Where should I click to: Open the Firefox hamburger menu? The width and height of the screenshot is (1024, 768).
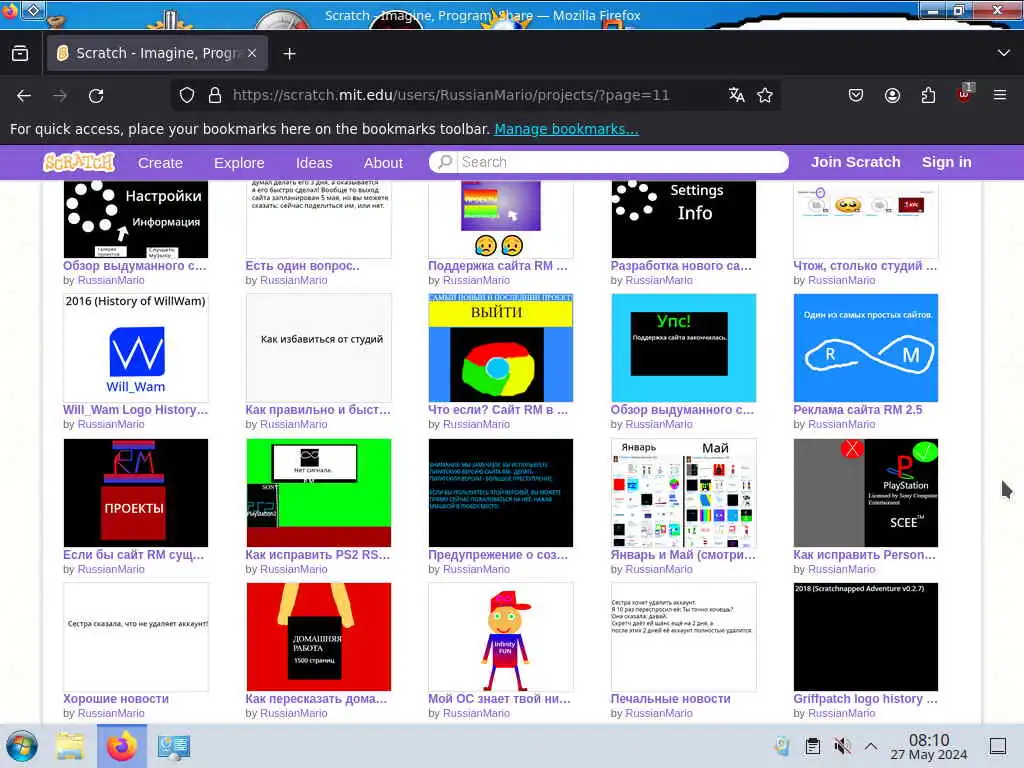(x=1000, y=95)
